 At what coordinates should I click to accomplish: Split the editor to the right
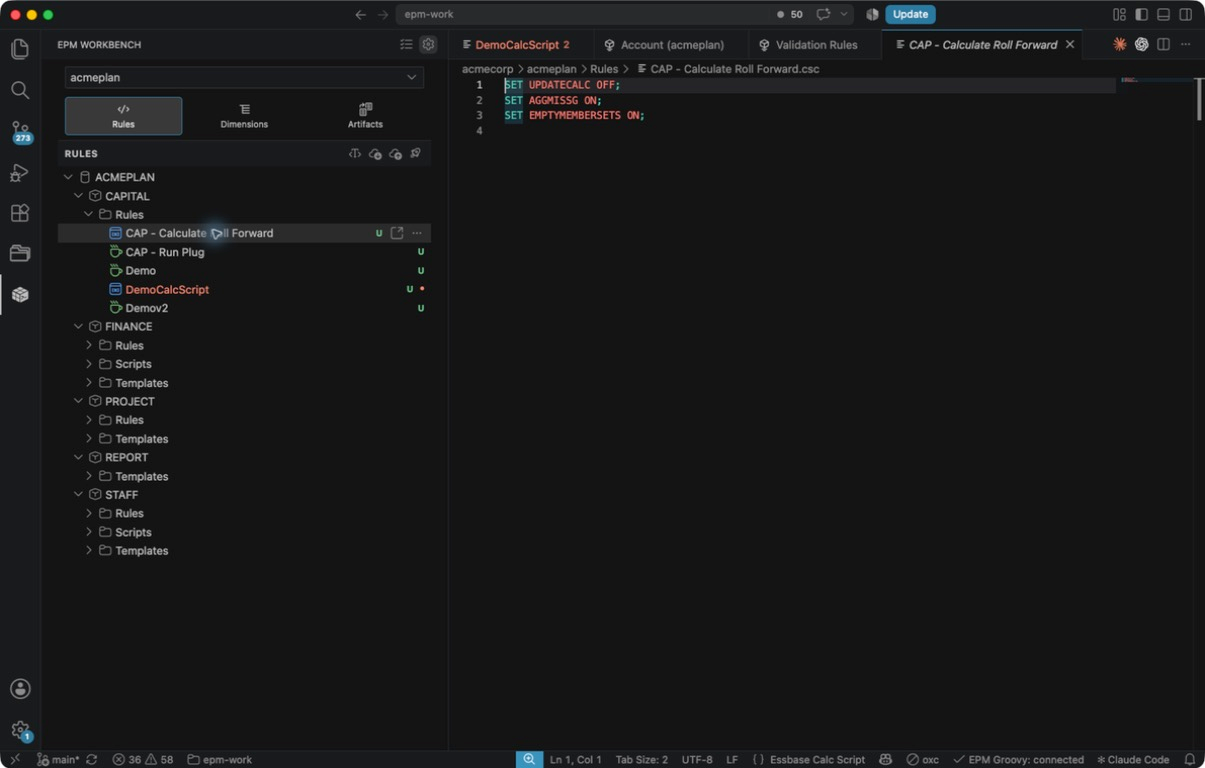pos(1163,45)
